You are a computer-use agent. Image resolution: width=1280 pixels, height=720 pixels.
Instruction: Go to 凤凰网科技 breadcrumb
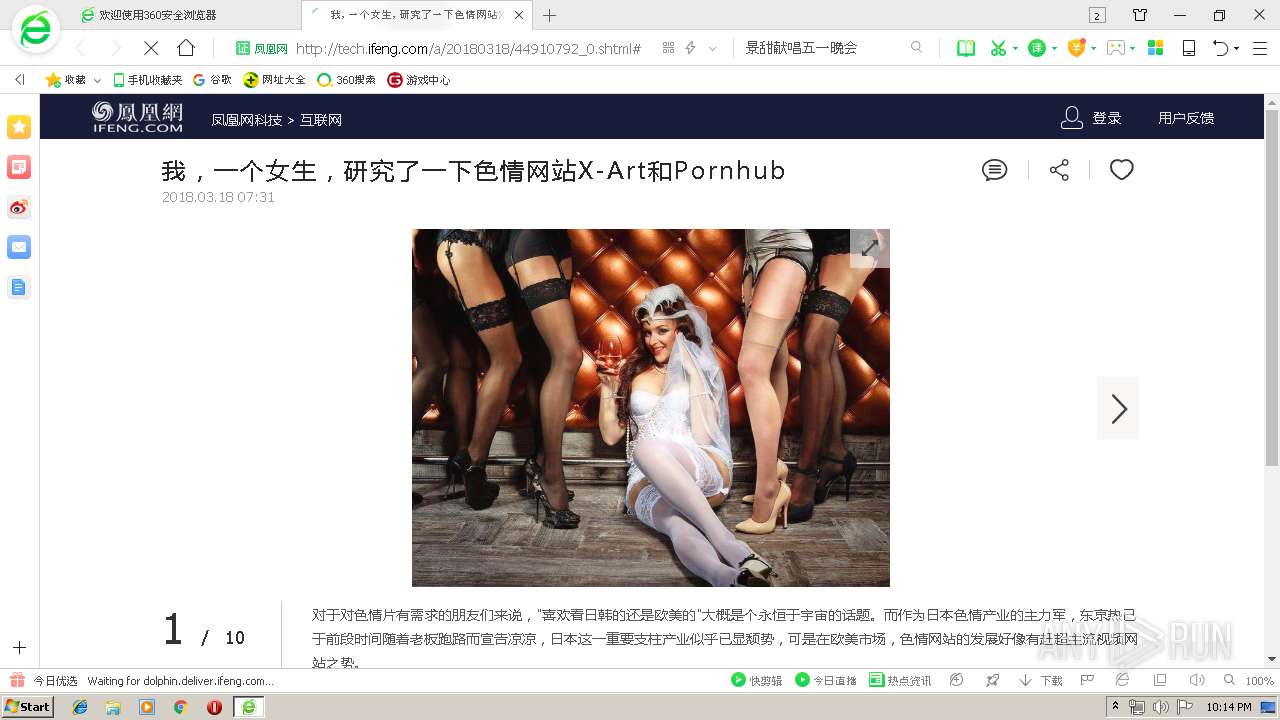click(246, 119)
